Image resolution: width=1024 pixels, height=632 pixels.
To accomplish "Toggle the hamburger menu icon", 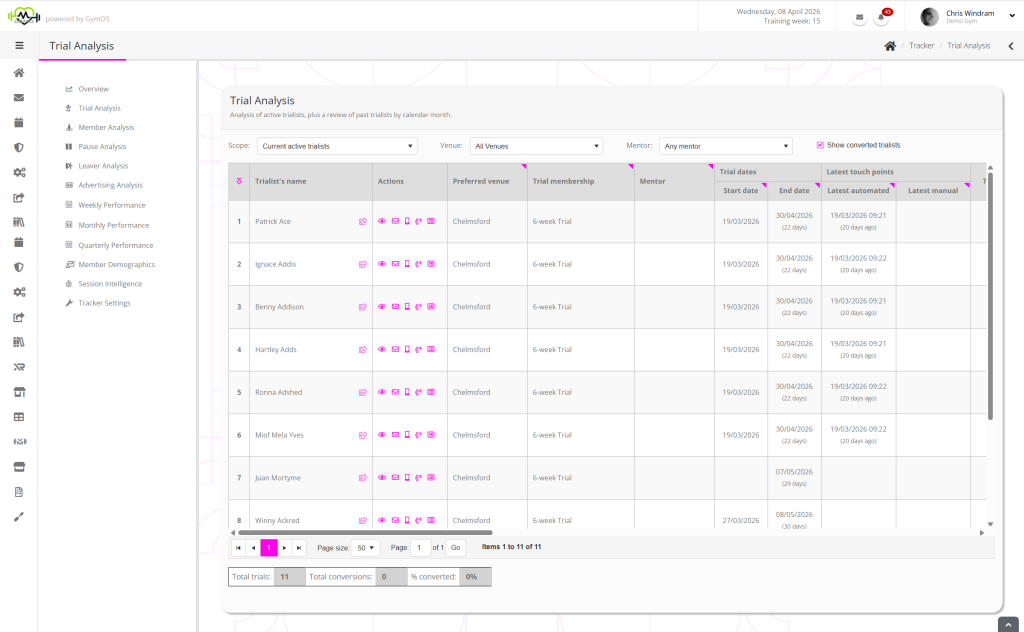I will pyautogui.click(x=19, y=46).
